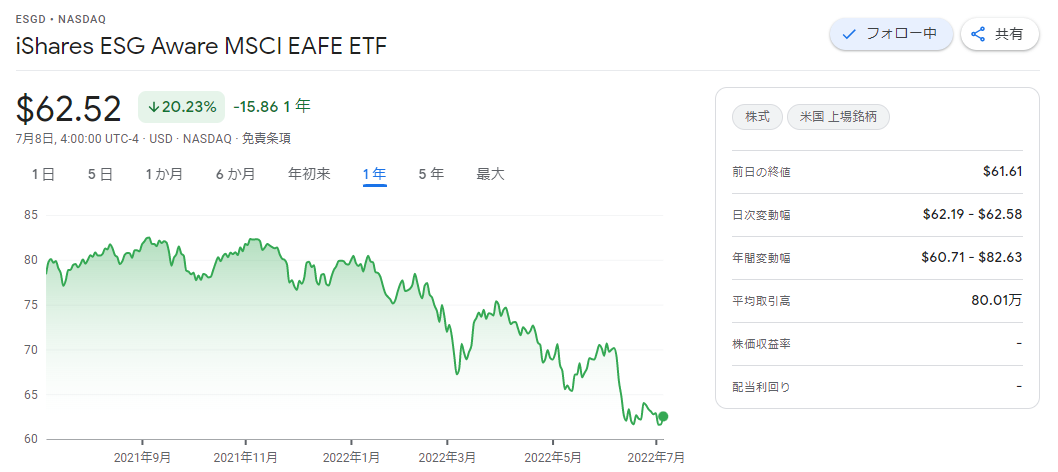Click the checkmark icon in フォロー中 button
The width and height of the screenshot is (1058, 472).
click(850, 34)
